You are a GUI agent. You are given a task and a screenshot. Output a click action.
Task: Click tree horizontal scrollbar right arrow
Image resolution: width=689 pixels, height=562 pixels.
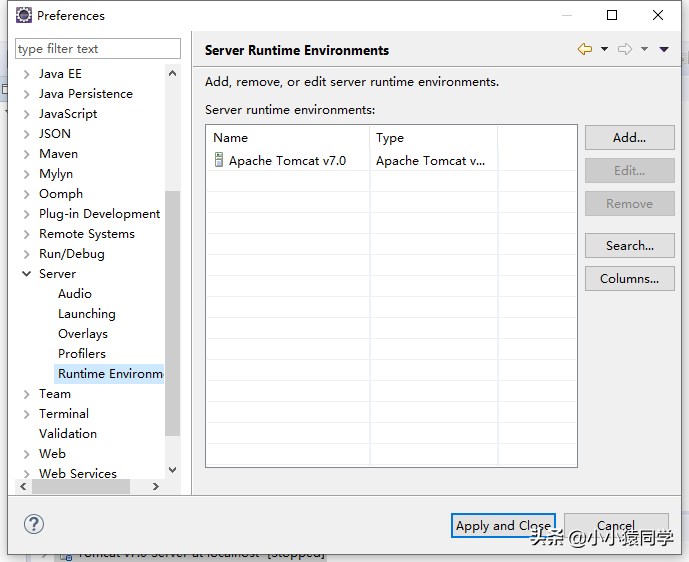[156, 486]
